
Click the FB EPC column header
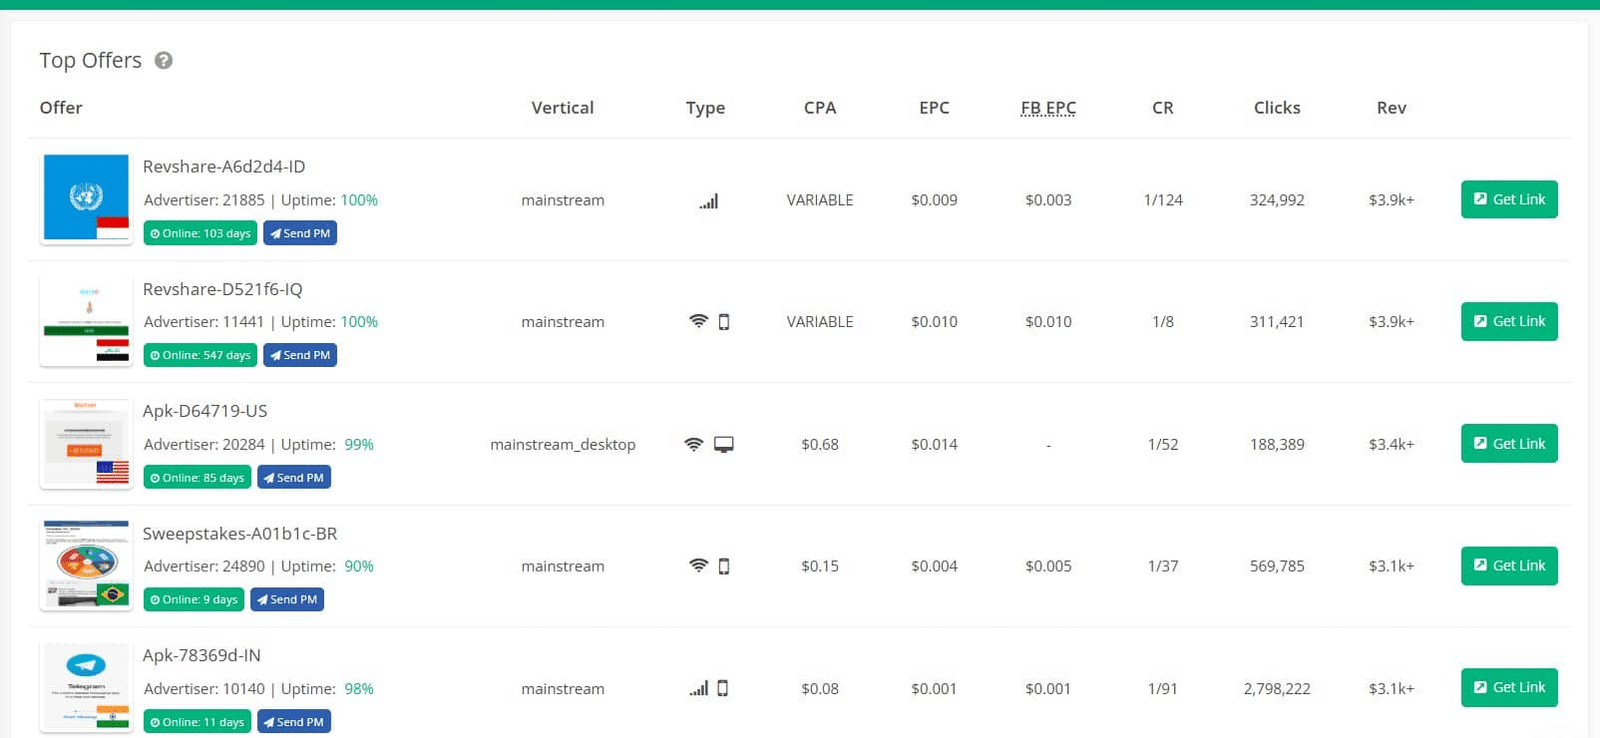(x=1048, y=108)
